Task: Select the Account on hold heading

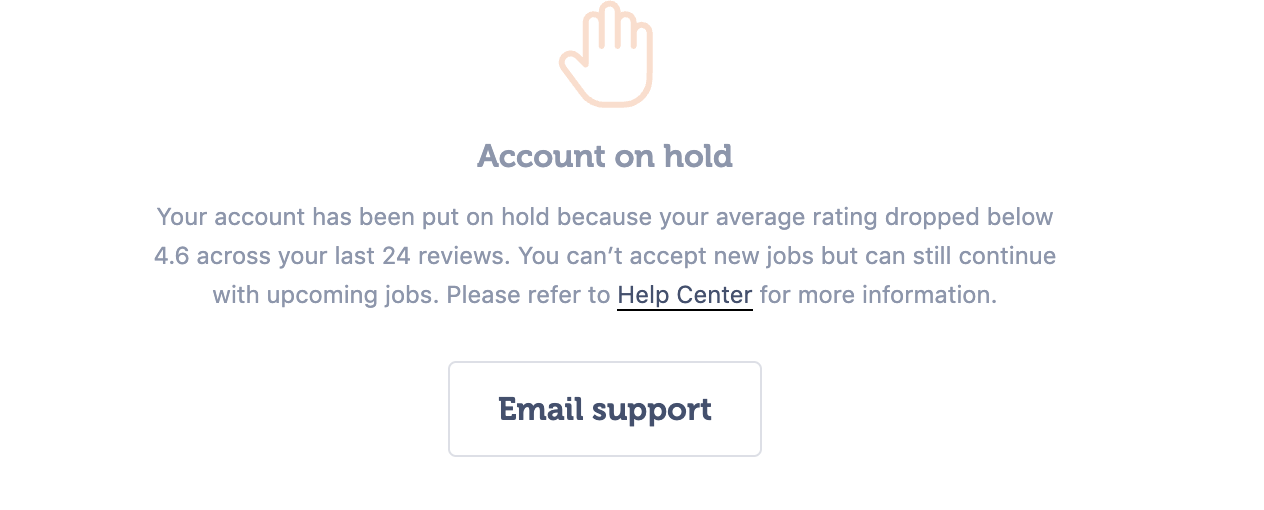Action: coord(605,156)
